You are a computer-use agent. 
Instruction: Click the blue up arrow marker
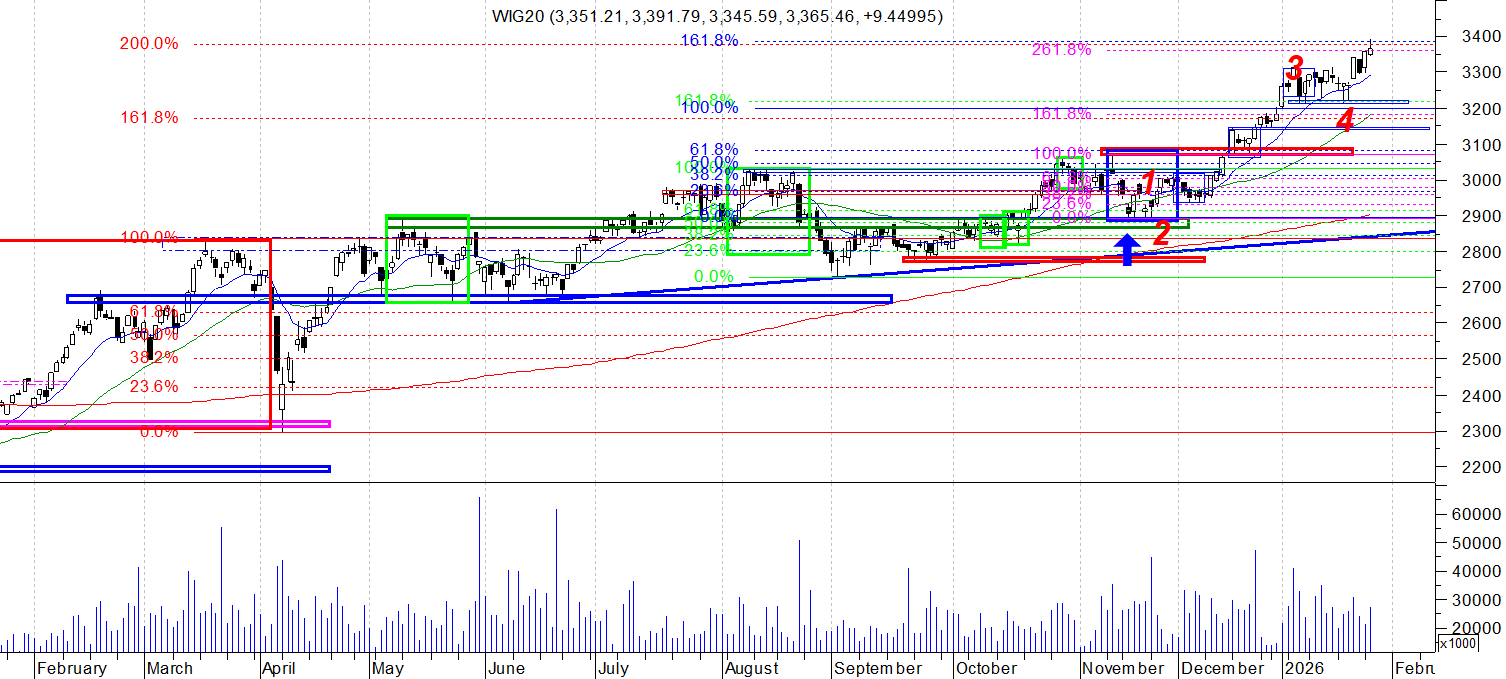(1127, 250)
